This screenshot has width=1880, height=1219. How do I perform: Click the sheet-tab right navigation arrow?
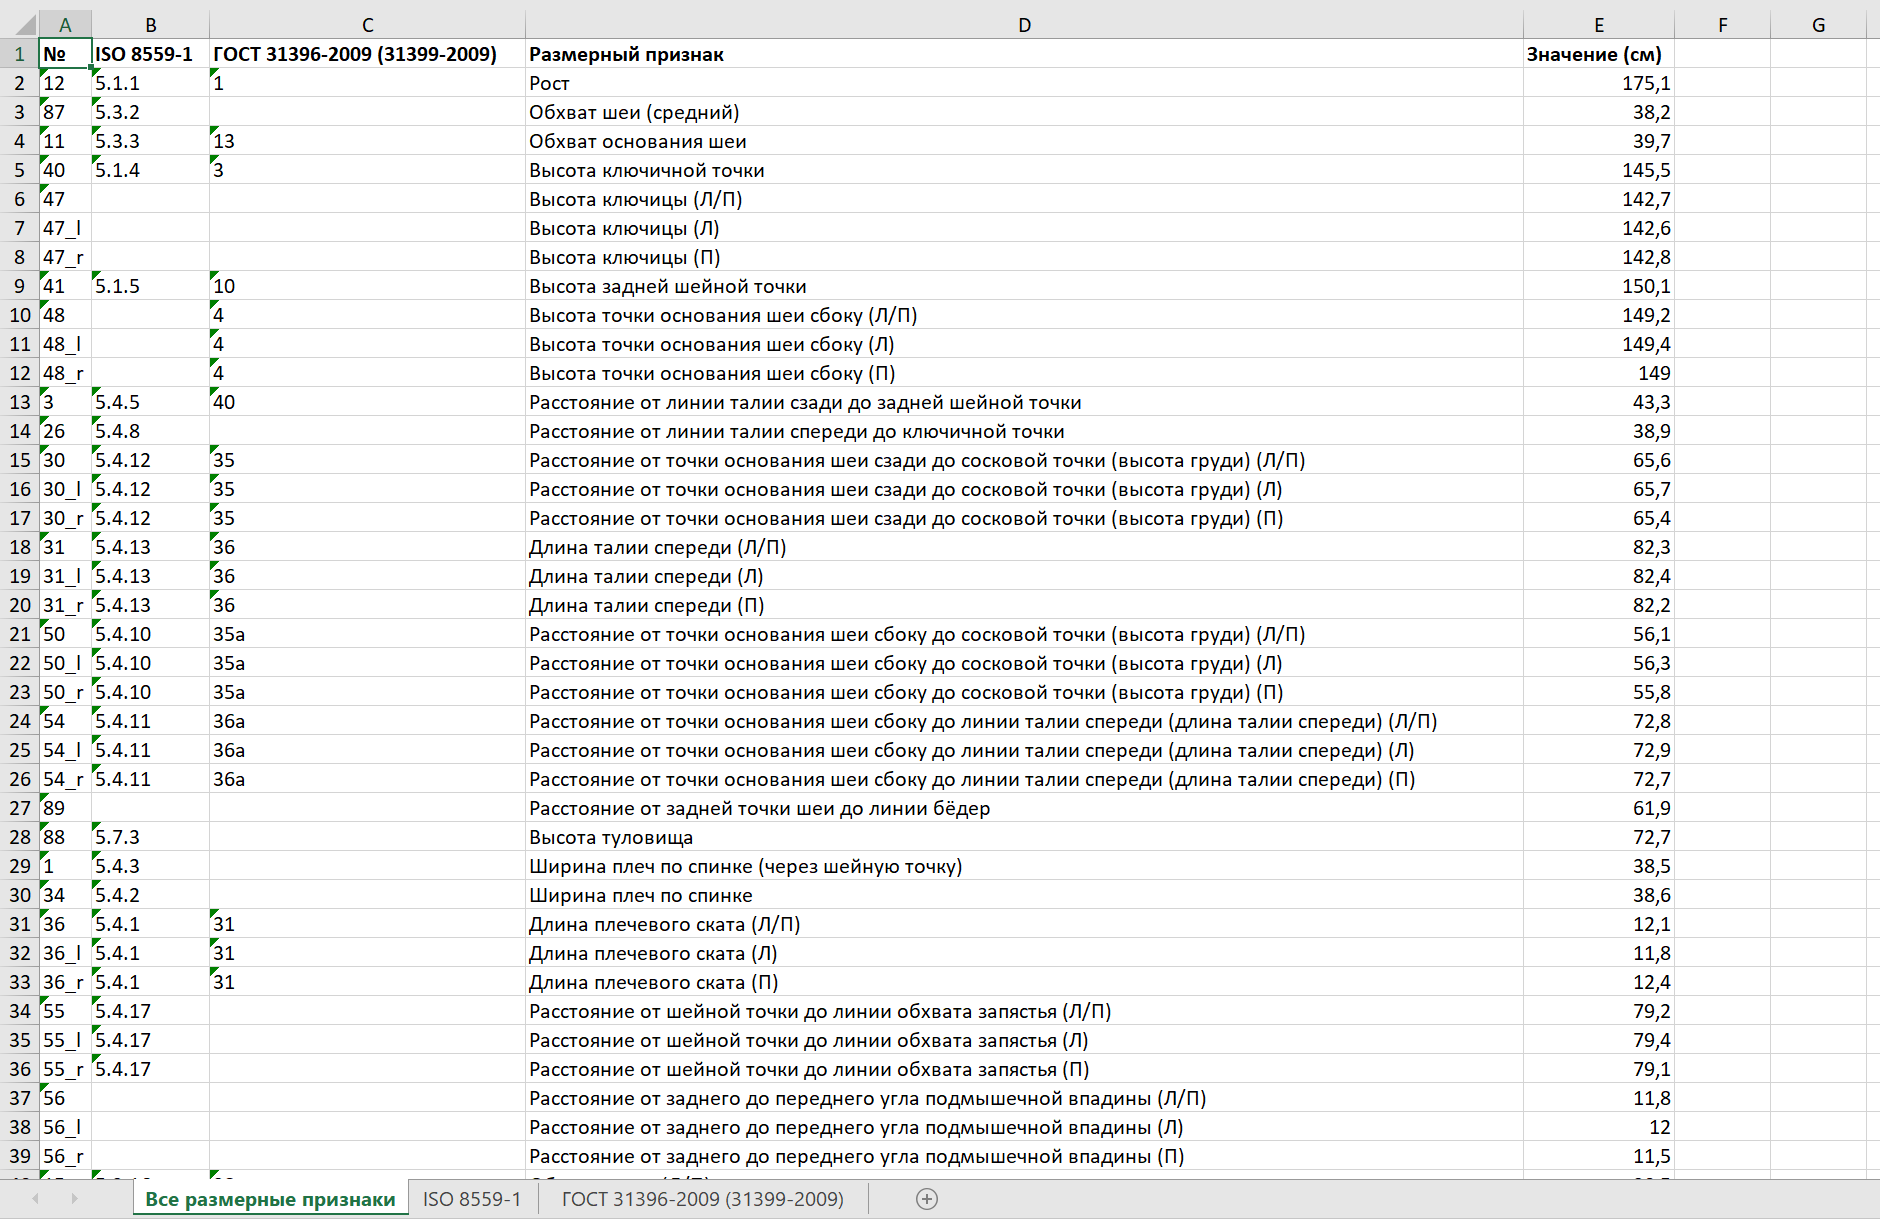75,1198
